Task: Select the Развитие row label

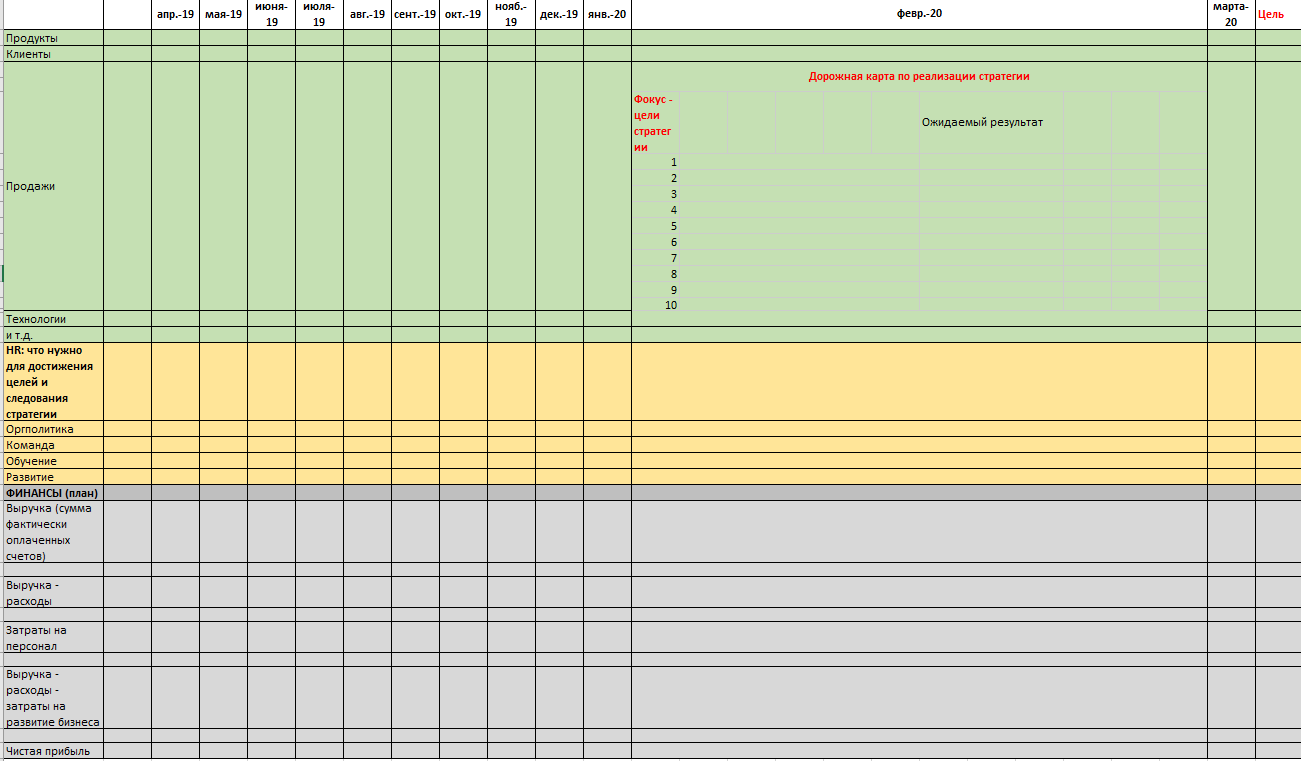Action: (52, 477)
